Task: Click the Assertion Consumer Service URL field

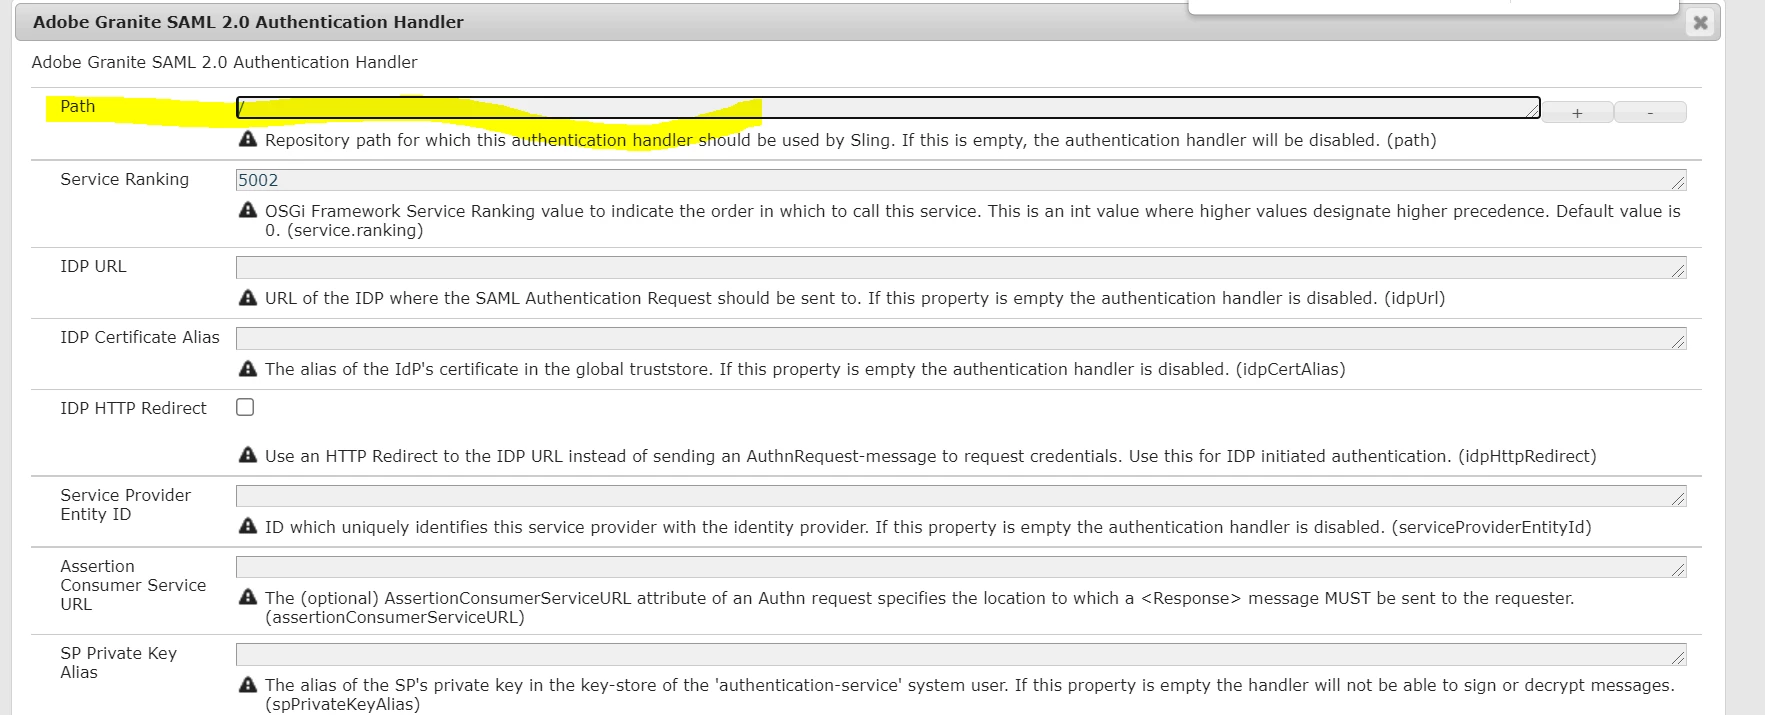Action: [961, 567]
